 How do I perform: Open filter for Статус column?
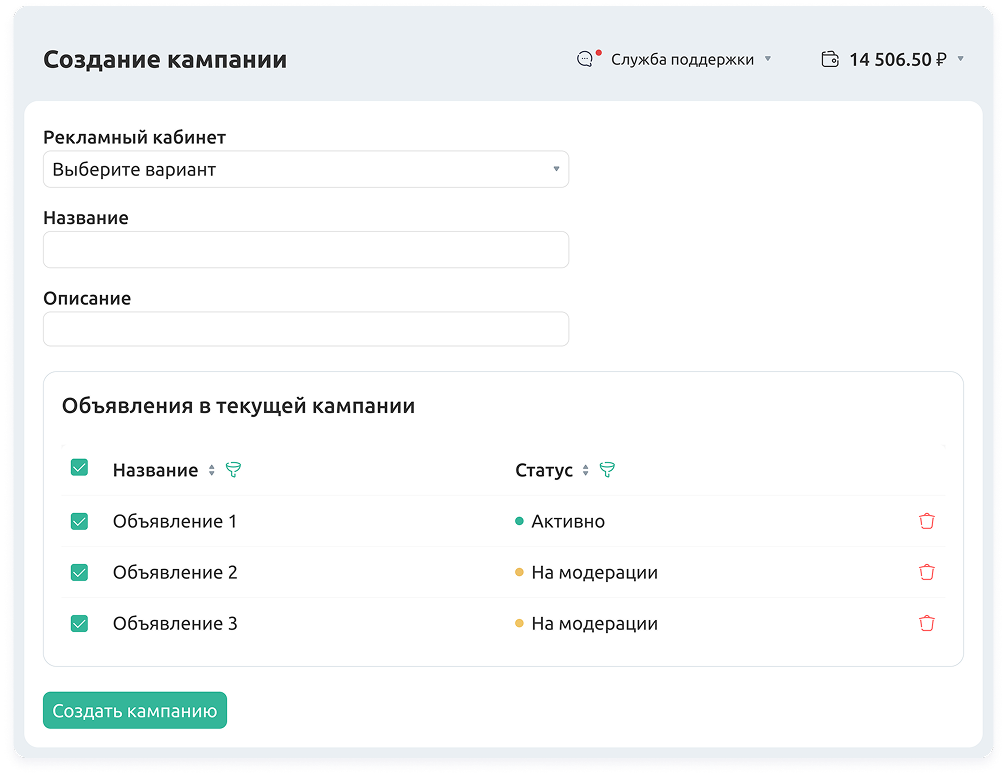[607, 470]
